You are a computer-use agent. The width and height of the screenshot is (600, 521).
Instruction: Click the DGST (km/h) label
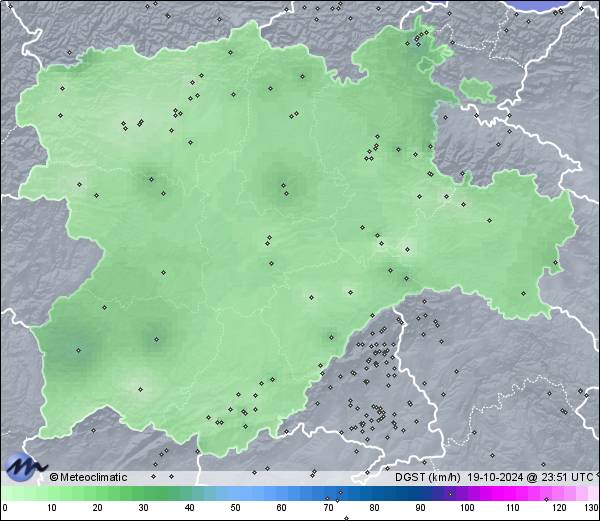428,477
